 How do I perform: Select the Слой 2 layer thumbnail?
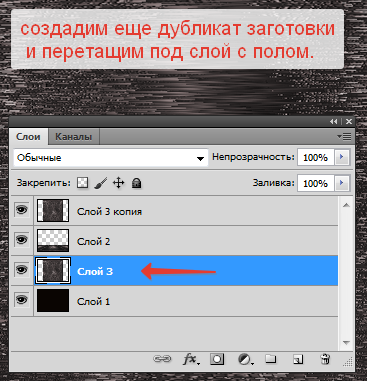(x=53, y=240)
